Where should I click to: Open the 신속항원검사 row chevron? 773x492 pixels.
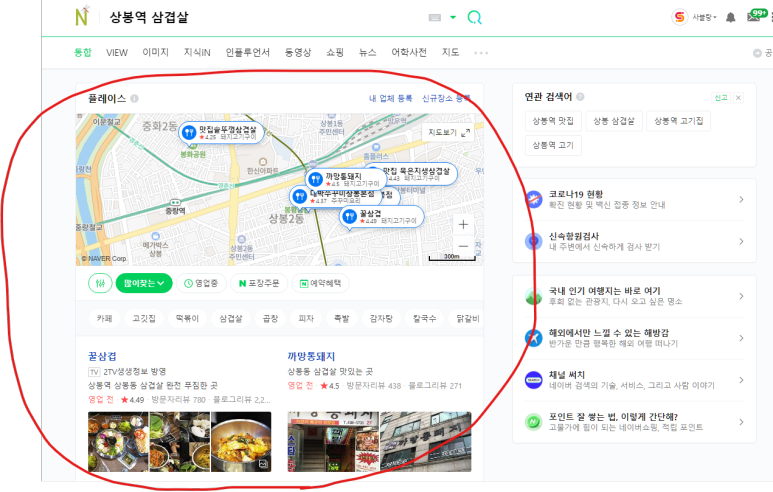coord(741,241)
